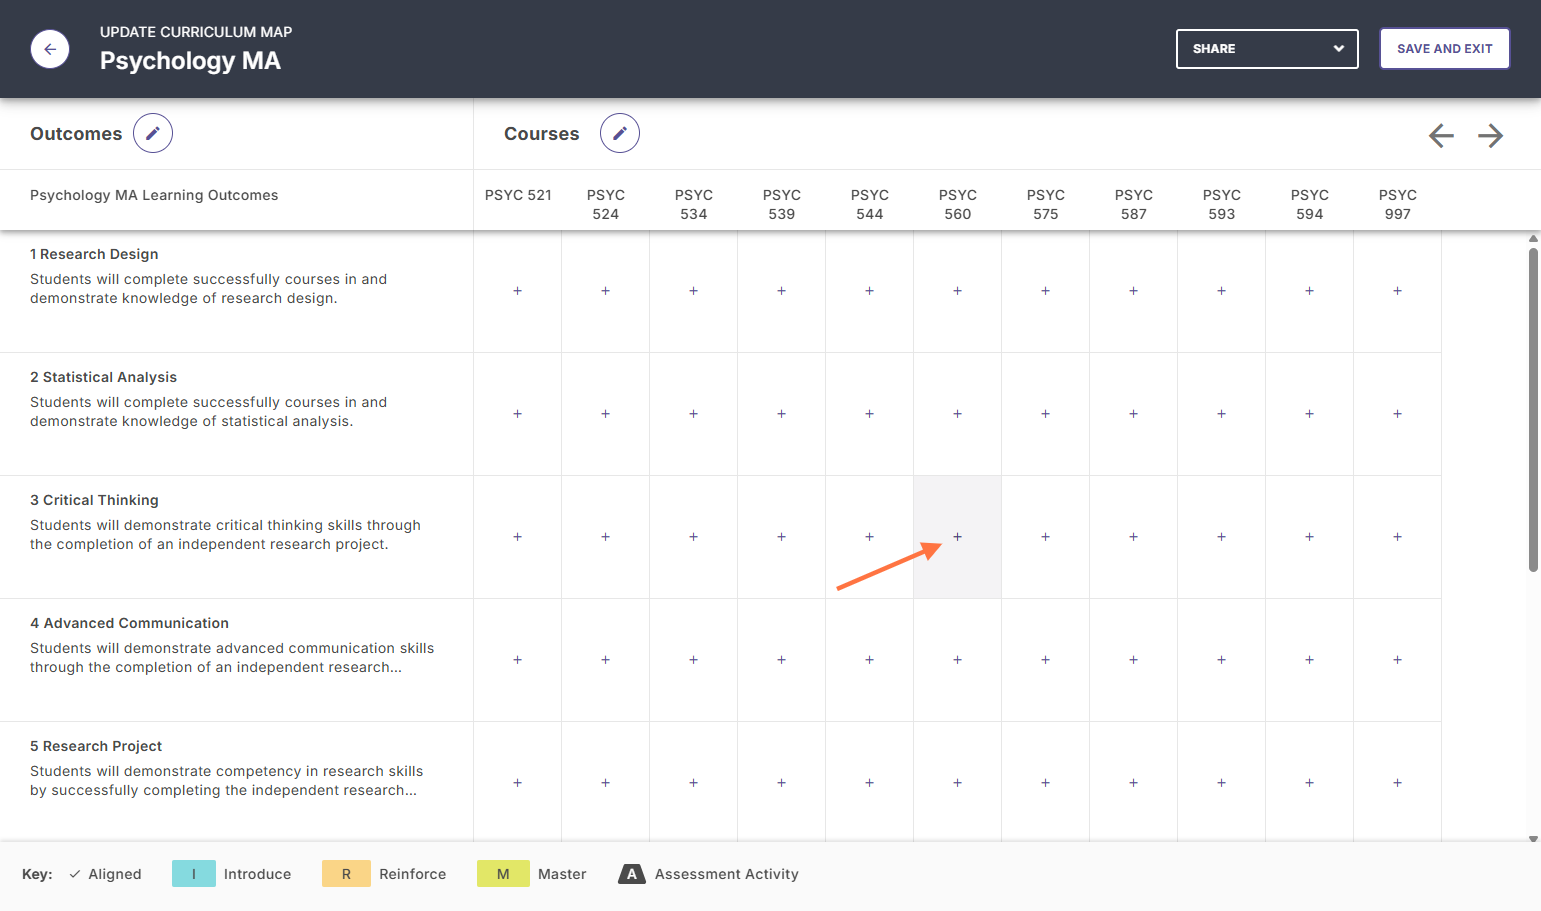This screenshot has width=1541, height=911.
Task: Add alignment for Critical Thinking in PSYC 560
Action: point(958,537)
